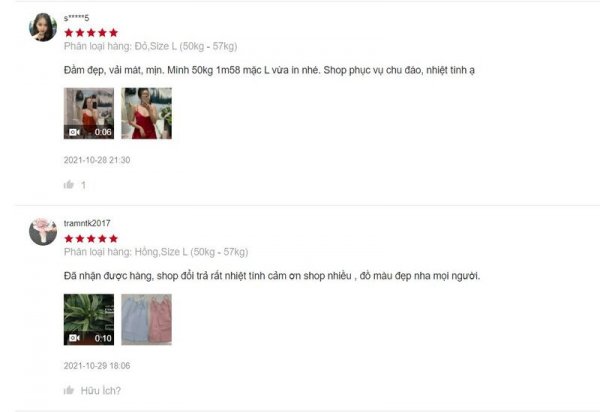Screen dimensions: 600x412
Task: Click username tramntk2017
Action: tap(87, 223)
